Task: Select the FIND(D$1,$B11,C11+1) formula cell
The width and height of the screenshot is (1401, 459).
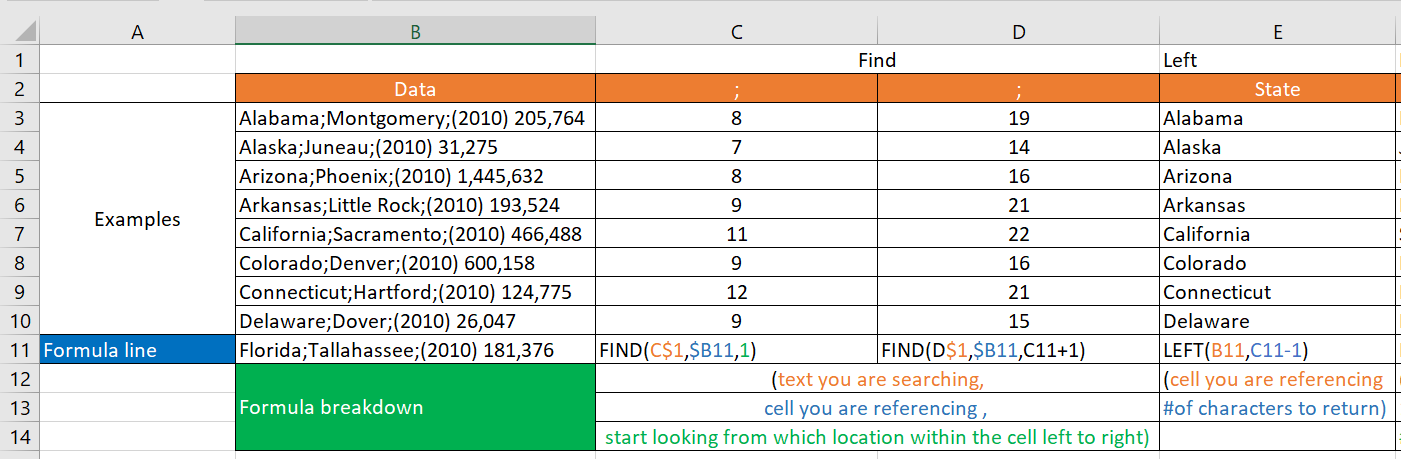Action: (1018, 350)
